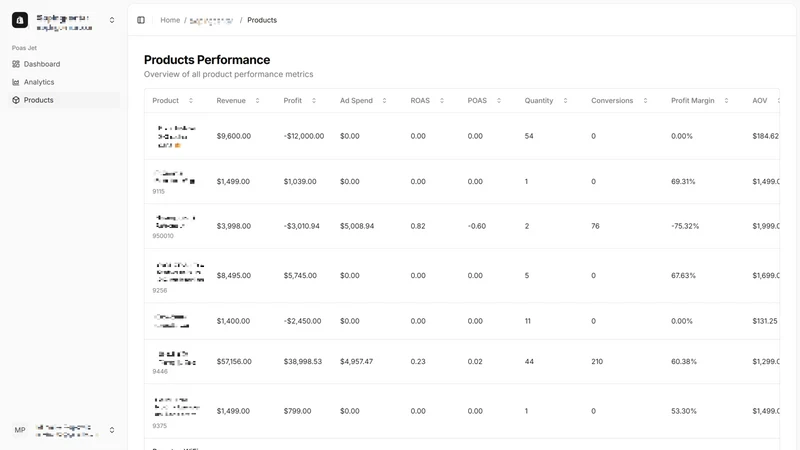Click the $4,957.47 ad spend cell
Image resolution: width=800 pixels, height=450 pixels.
[x=357, y=361]
